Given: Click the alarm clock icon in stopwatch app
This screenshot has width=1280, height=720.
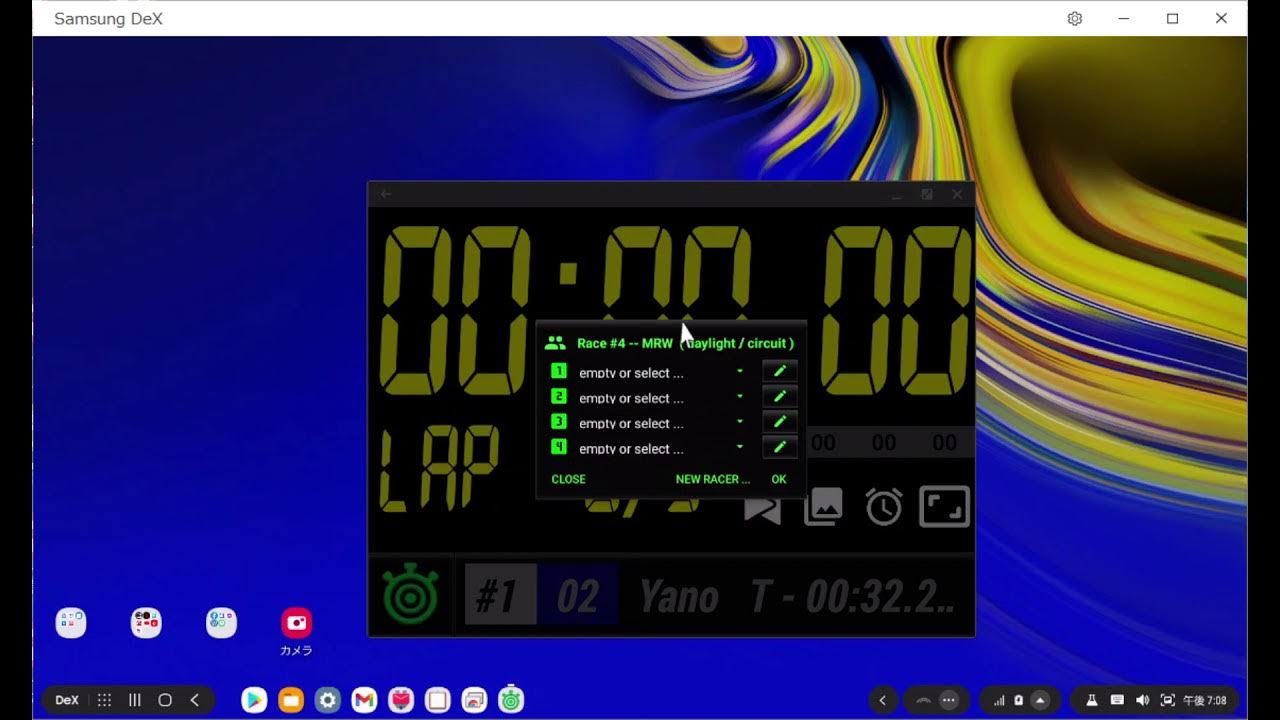Looking at the screenshot, I should coord(884,507).
